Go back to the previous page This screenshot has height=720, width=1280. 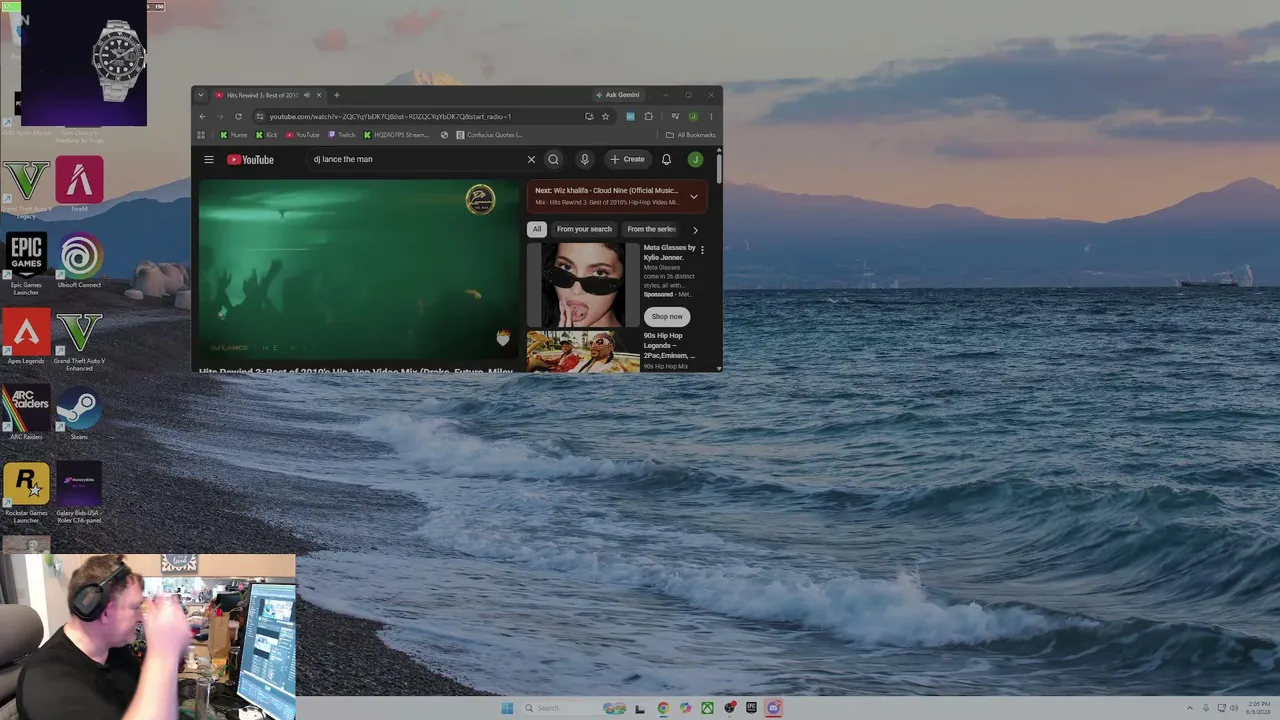[202, 116]
